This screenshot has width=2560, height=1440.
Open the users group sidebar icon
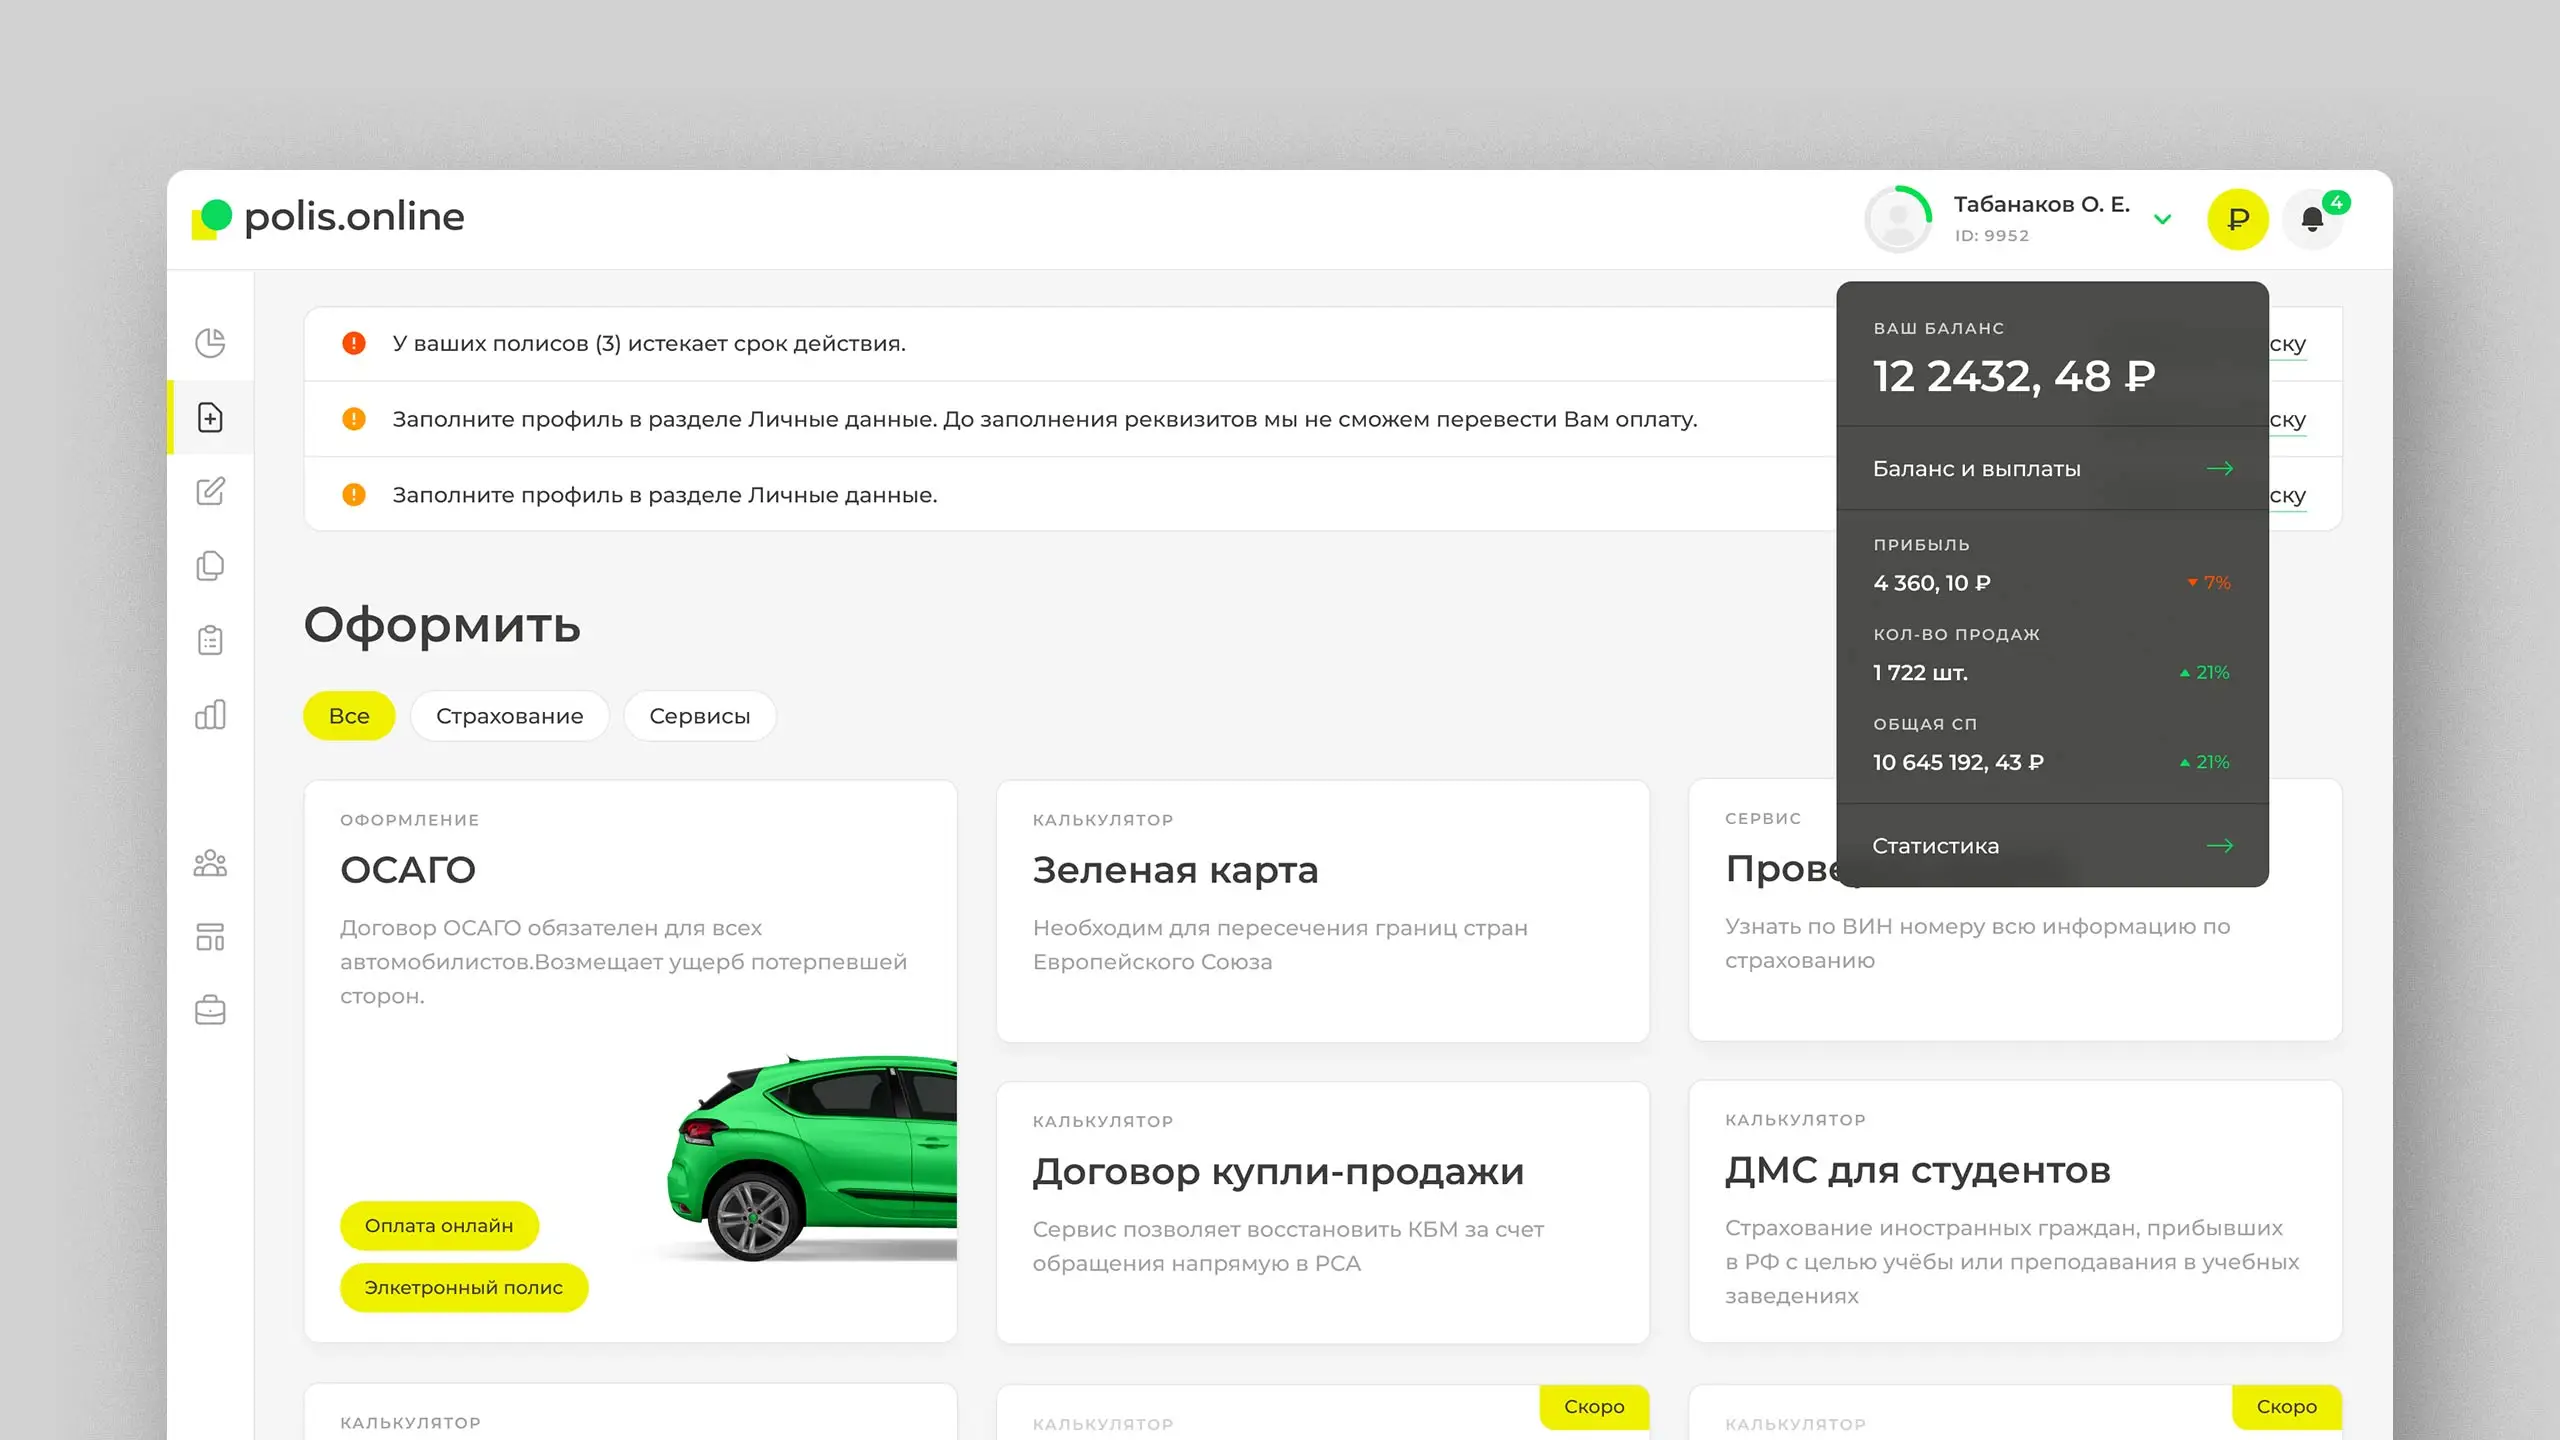tap(210, 863)
